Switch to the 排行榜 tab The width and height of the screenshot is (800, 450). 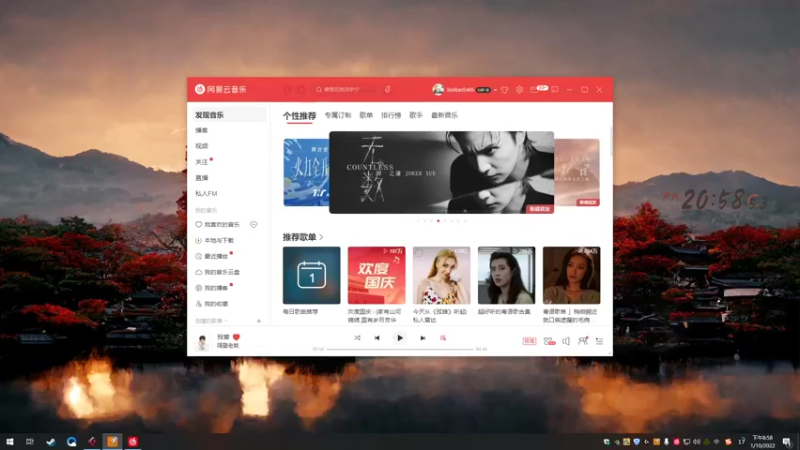pyautogui.click(x=391, y=115)
